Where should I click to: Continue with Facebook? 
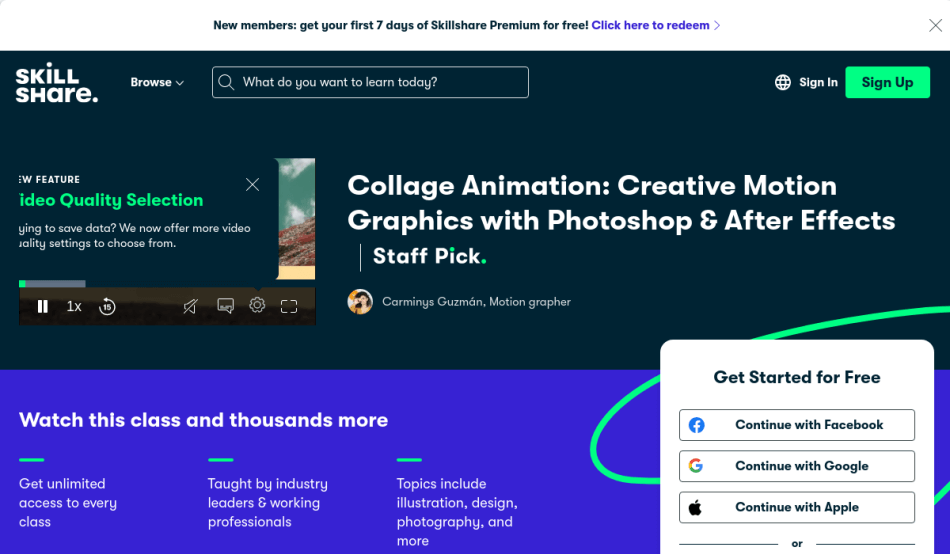tap(797, 425)
